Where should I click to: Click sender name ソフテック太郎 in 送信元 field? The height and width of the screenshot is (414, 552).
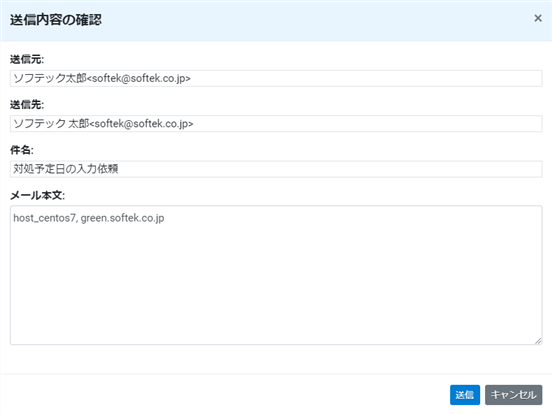50,78
